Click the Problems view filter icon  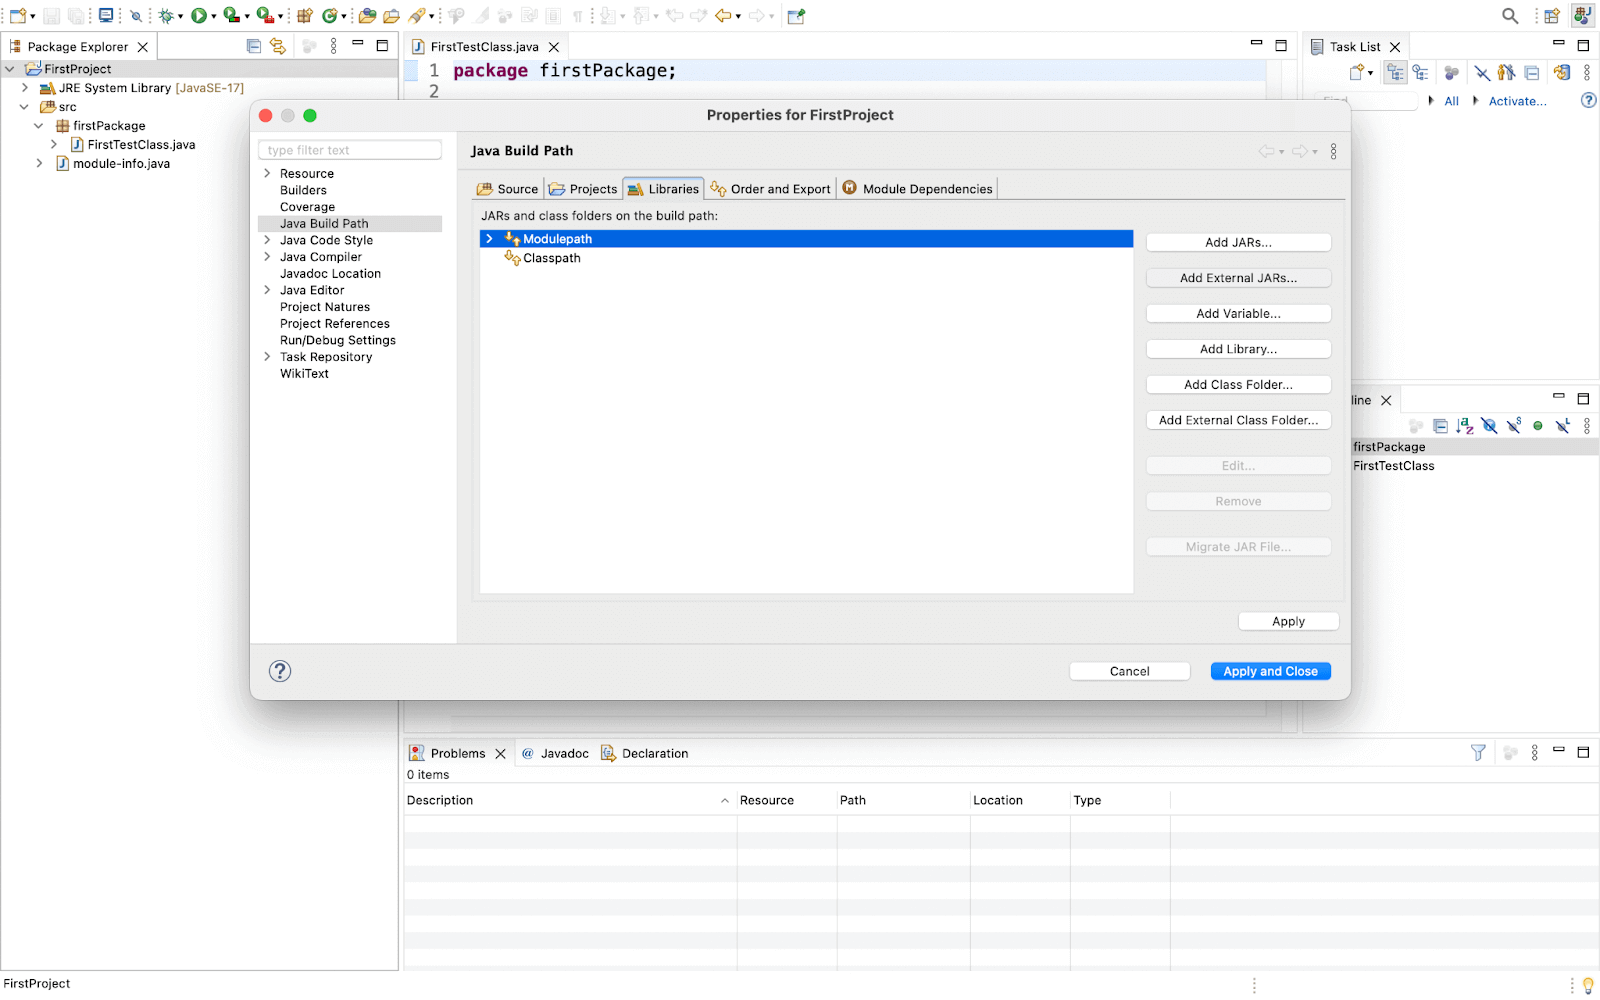point(1478,753)
